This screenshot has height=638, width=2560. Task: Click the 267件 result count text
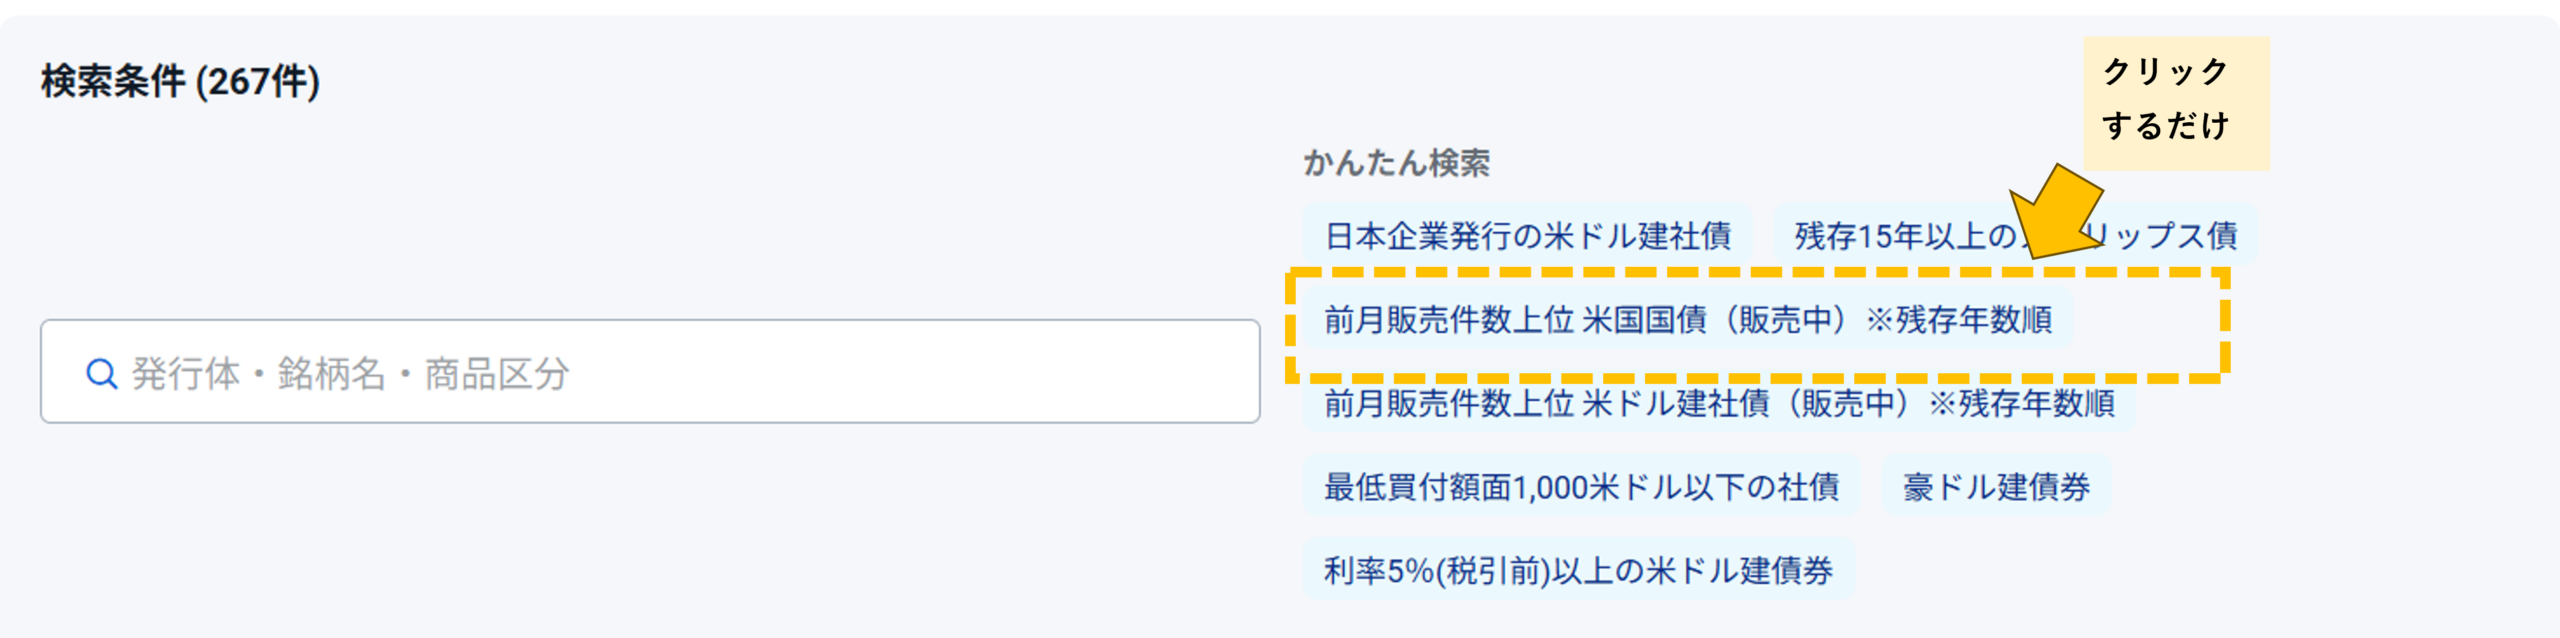(257, 81)
